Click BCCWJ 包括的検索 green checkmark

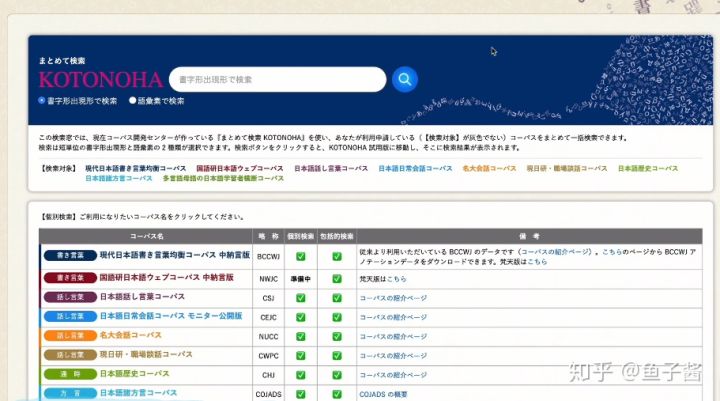click(x=337, y=256)
